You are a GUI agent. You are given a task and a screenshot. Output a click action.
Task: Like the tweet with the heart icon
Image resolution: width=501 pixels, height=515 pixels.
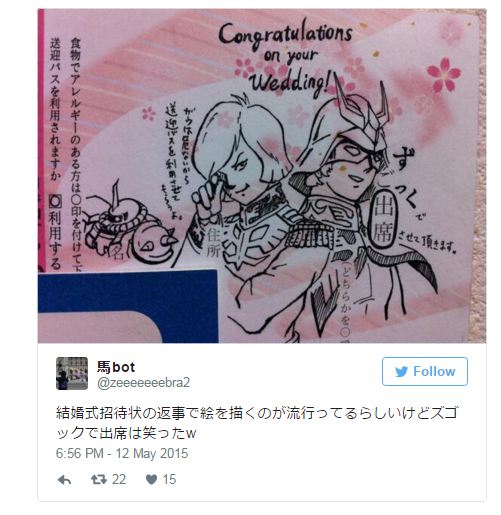coord(151,479)
